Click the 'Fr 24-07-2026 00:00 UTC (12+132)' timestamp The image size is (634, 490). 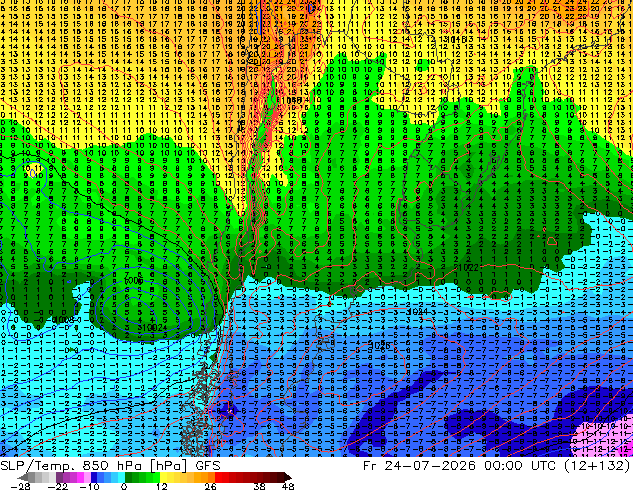coord(497,466)
